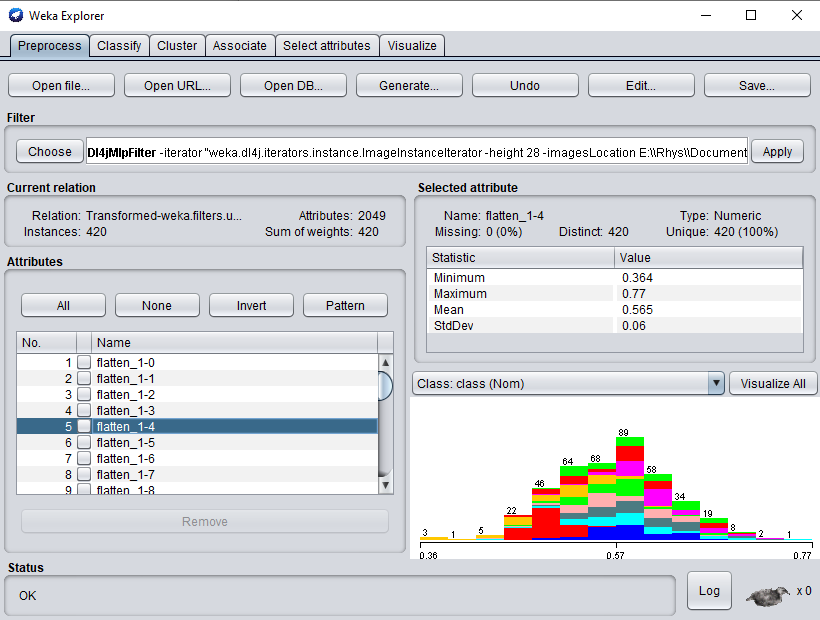Viewport: 820px width, 620px height.
Task: Tick checkbox for flatten_1-5
Action: point(84,442)
